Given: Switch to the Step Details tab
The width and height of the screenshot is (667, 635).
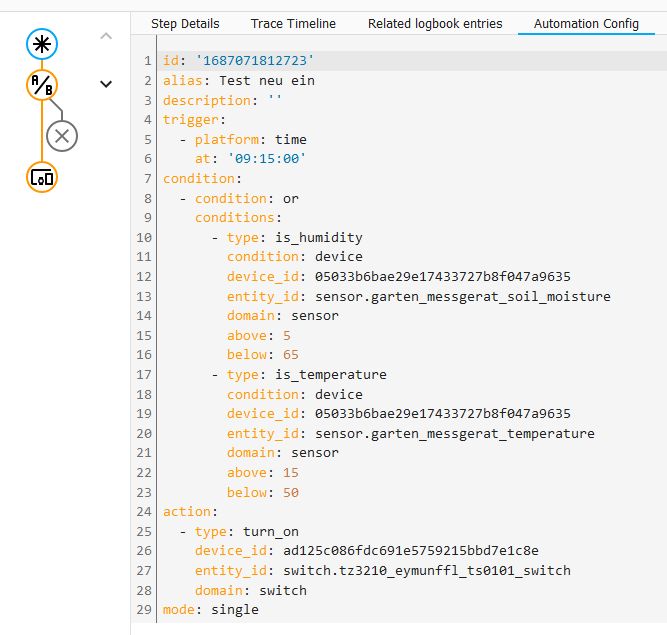Looking at the screenshot, I should [185, 23].
